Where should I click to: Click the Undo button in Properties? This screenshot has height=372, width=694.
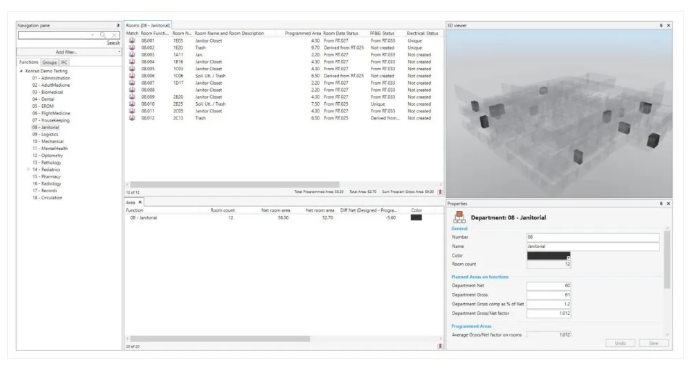click(x=620, y=343)
